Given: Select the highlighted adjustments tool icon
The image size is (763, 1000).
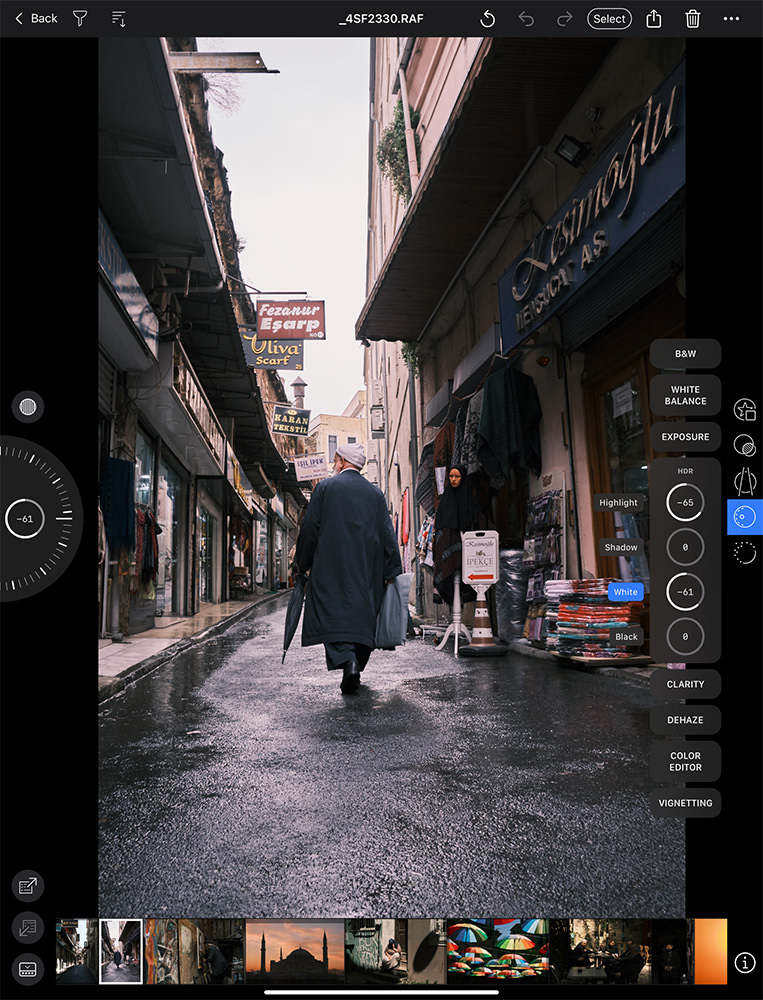Looking at the screenshot, I should coord(744,517).
